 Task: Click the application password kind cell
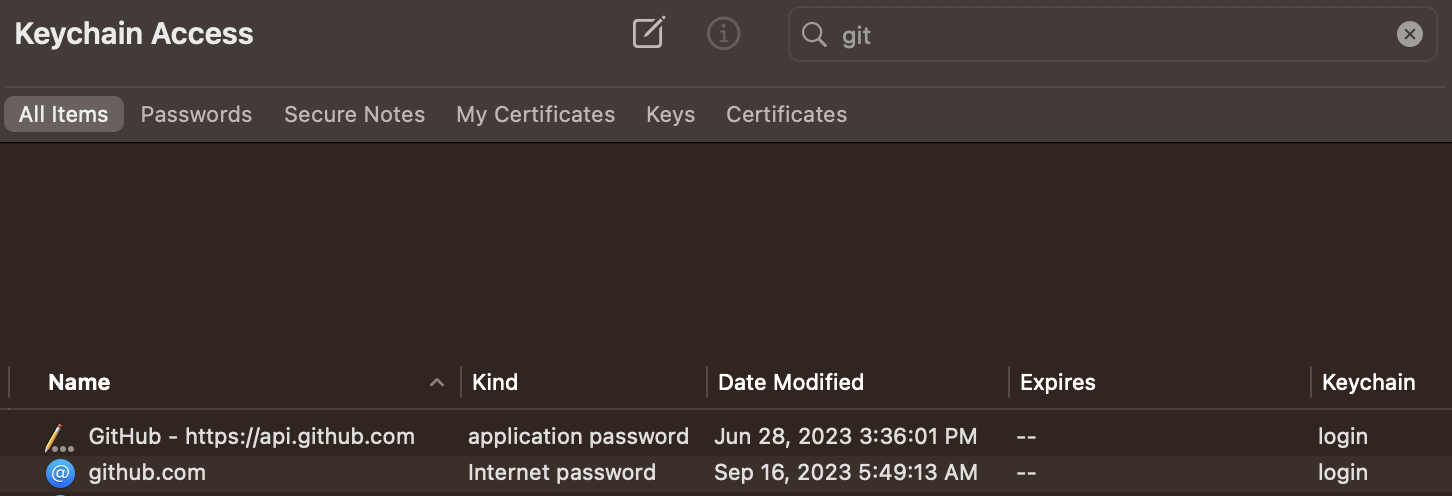(x=578, y=436)
